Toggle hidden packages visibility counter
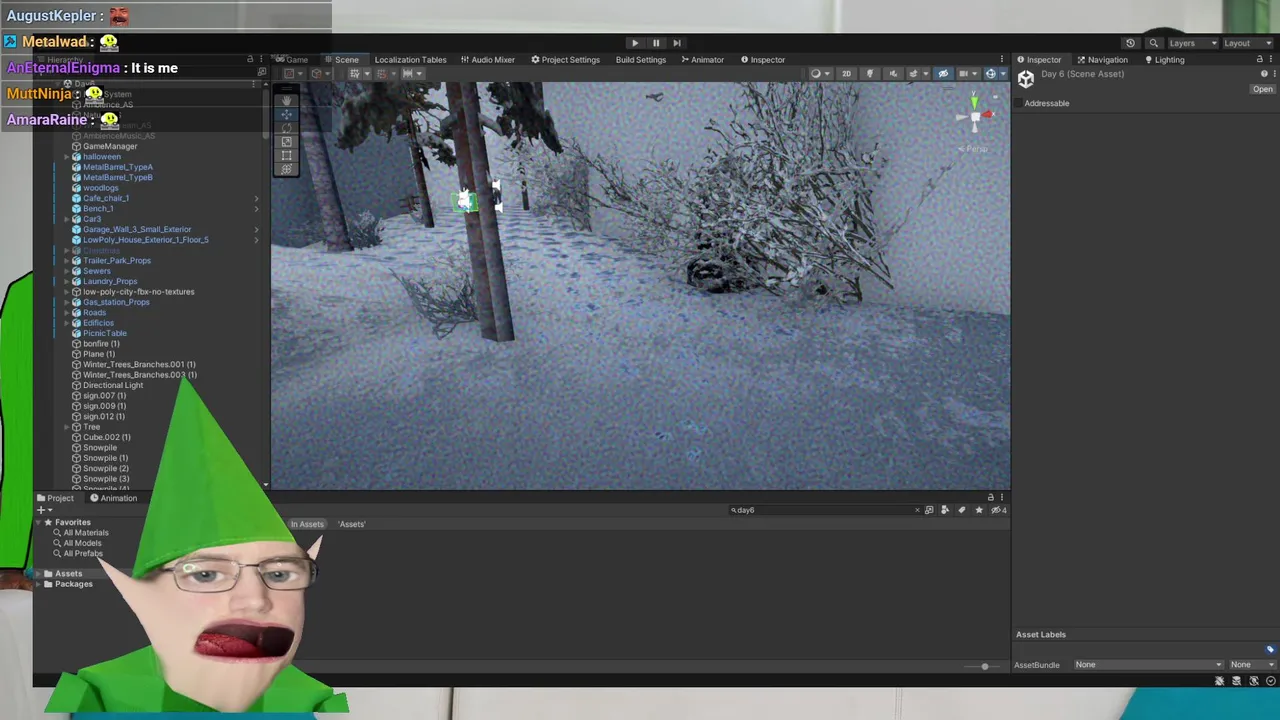The image size is (1280, 720). [x=997, y=510]
